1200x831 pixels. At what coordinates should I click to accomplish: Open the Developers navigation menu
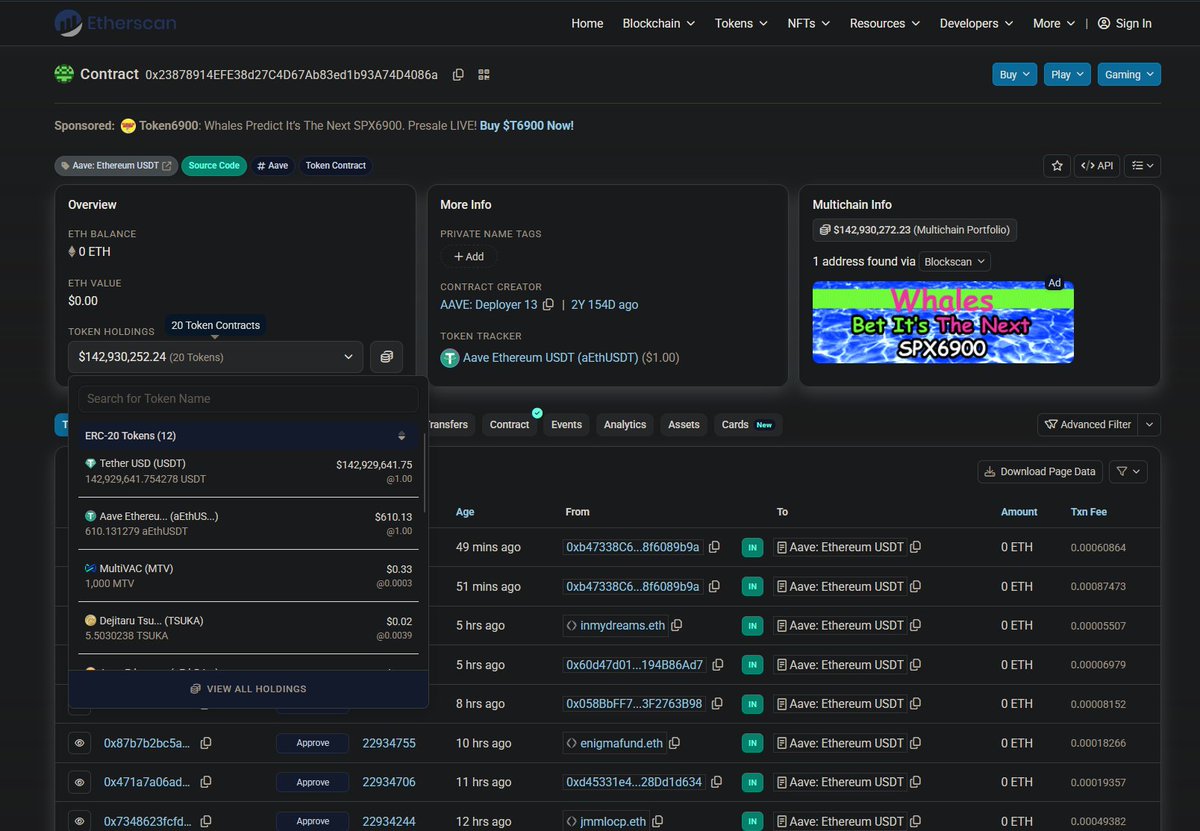pyautogui.click(x=976, y=23)
